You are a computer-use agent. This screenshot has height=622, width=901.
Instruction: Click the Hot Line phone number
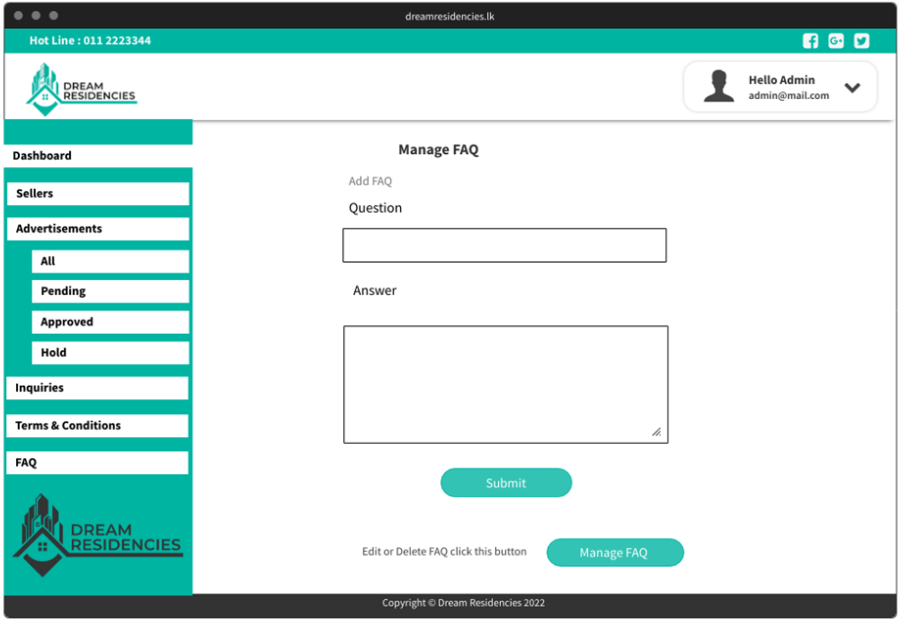(90, 41)
